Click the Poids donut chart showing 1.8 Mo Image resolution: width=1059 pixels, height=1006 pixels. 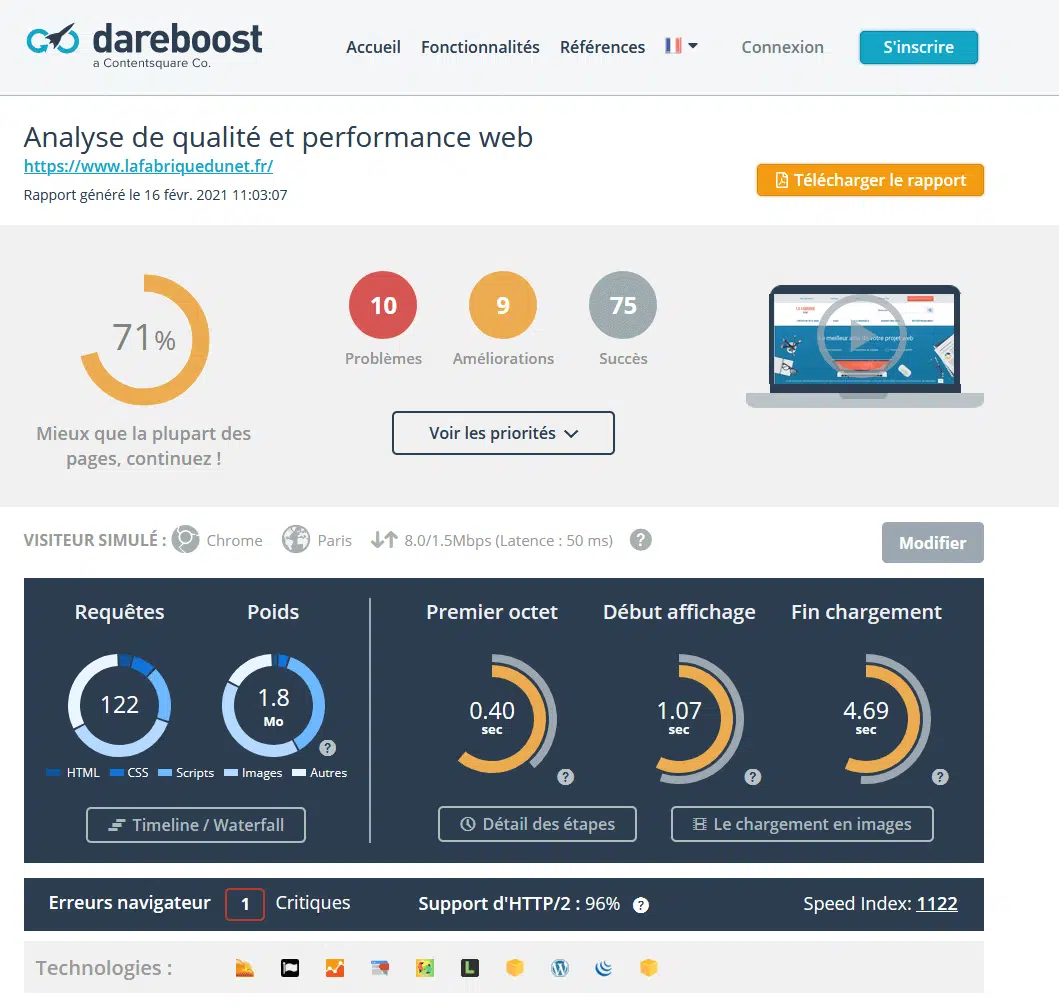pyautogui.click(x=274, y=705)
